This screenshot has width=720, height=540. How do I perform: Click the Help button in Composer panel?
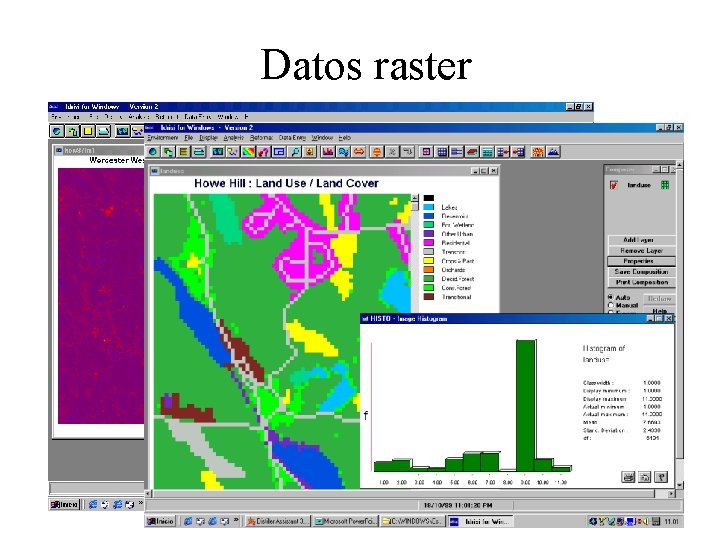659,311
